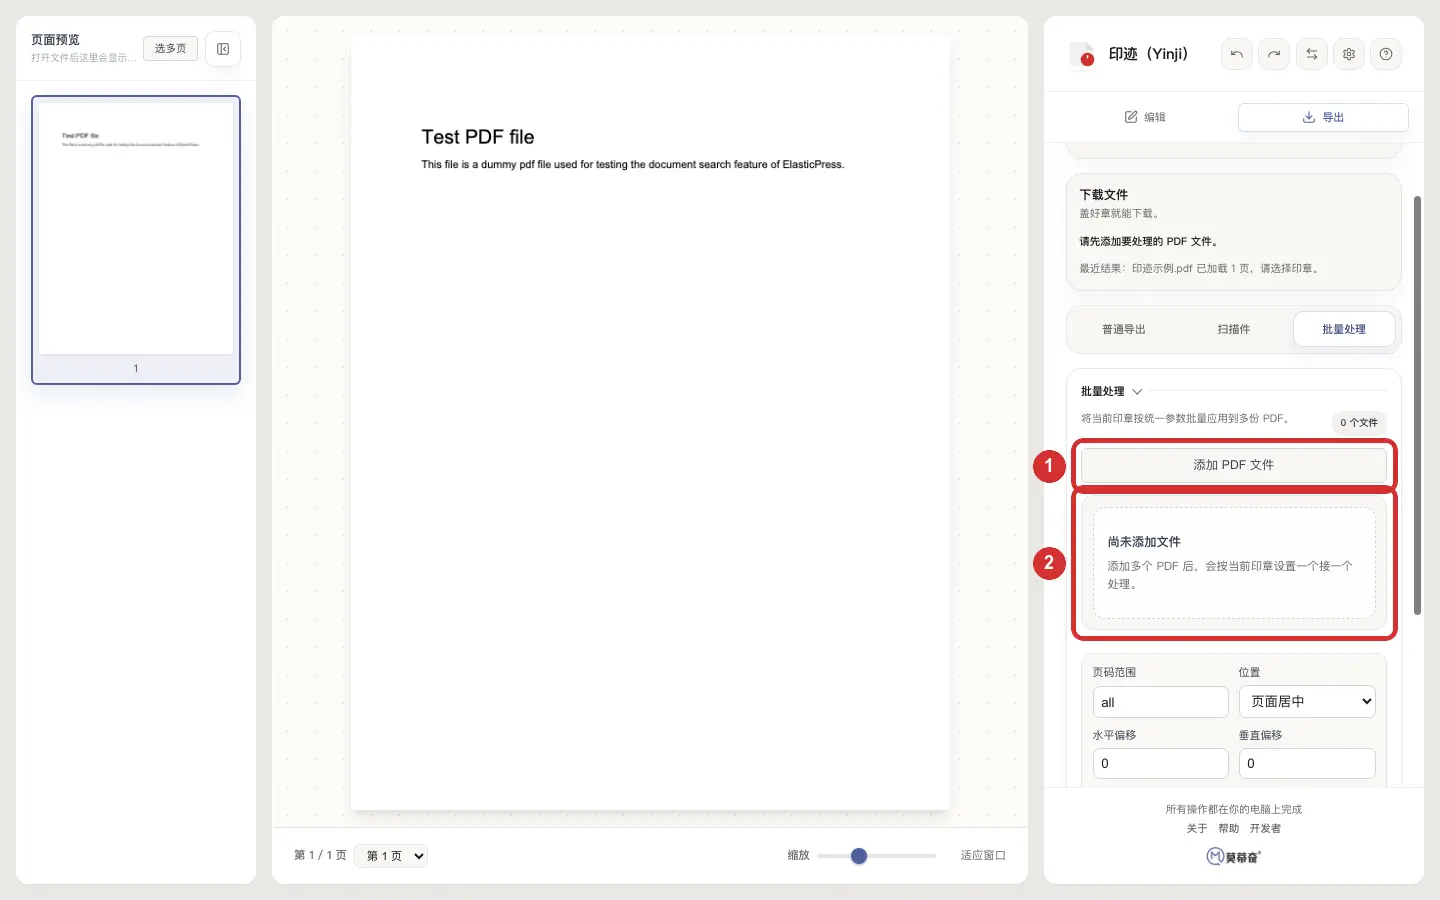Select the 批量处理 export mode tab
Screen dimensions: 1440x900
pos(1344,329)
